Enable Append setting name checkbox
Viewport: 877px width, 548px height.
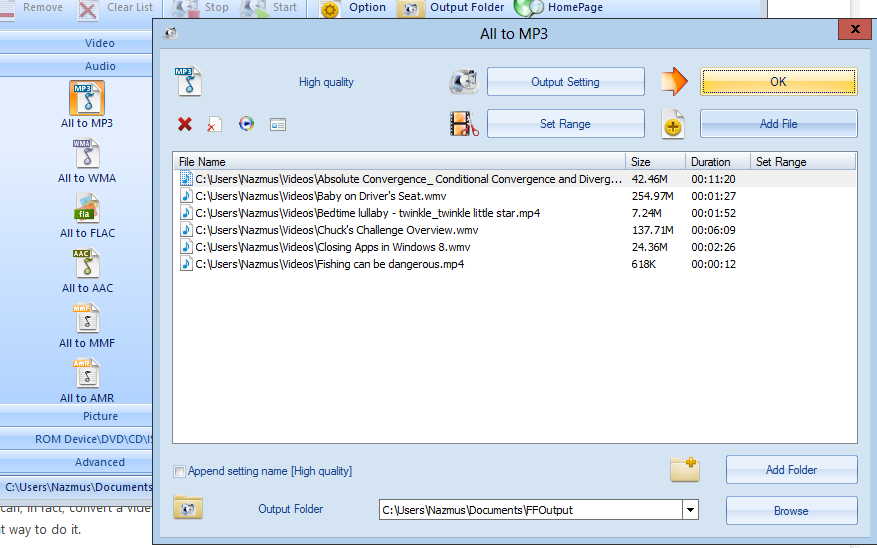(x=180, y=471)
